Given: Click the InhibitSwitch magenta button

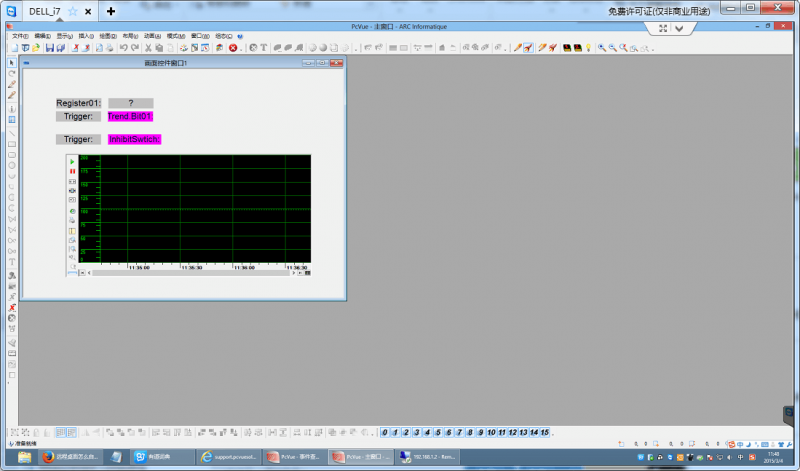Looking at the screenshot, I should (134, 139).
